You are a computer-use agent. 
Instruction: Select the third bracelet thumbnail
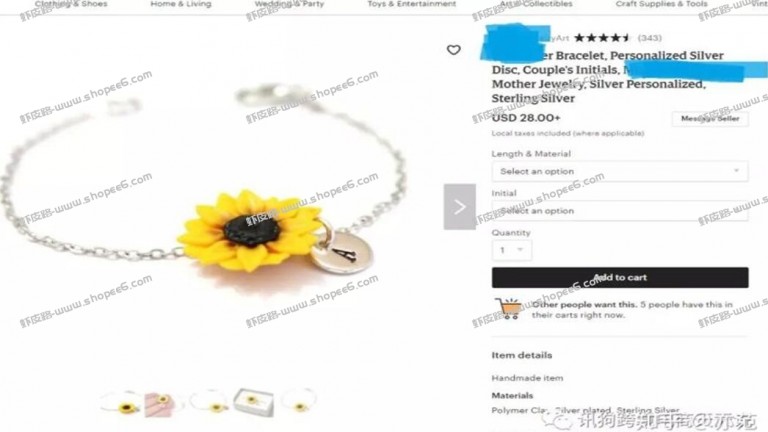pyautogui.click(x=209, y=402)
